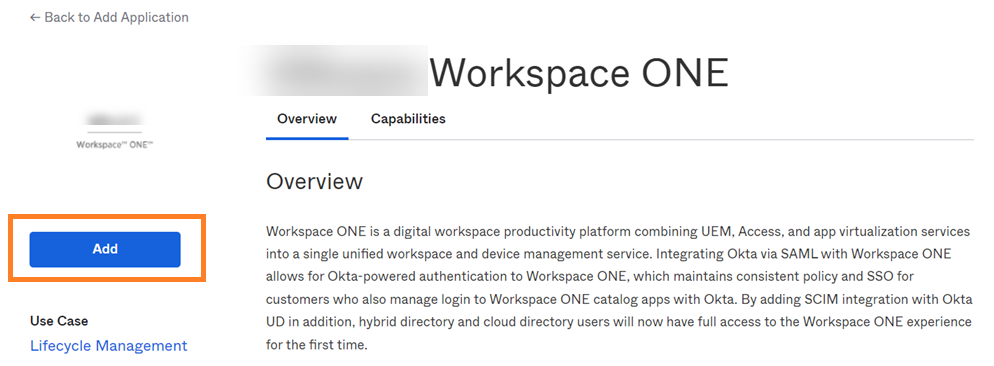This screenshot has height=366, width=994.
Task: Click the Use Case label
Action: click(x=59, y=321)
